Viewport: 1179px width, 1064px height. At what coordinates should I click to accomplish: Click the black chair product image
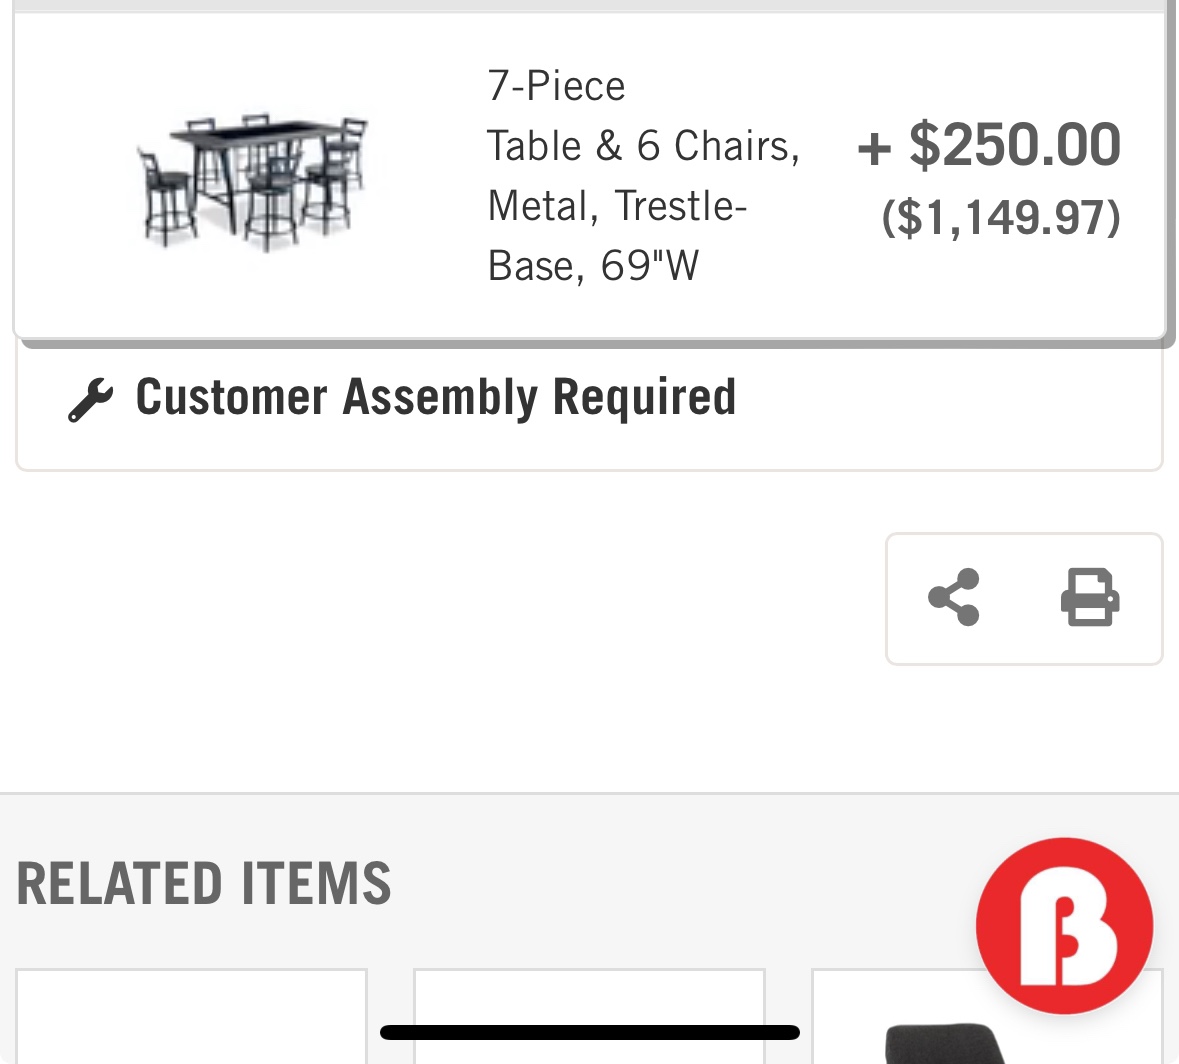pyautogui.click(x=945, y=1045)
